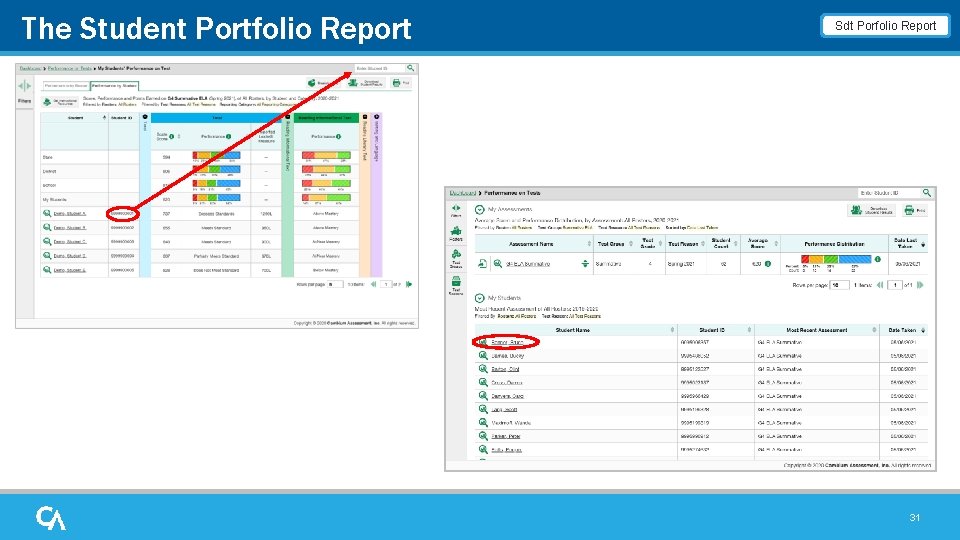
Task: Open the Rosters filter icon
Action: [x=456, y=233]
